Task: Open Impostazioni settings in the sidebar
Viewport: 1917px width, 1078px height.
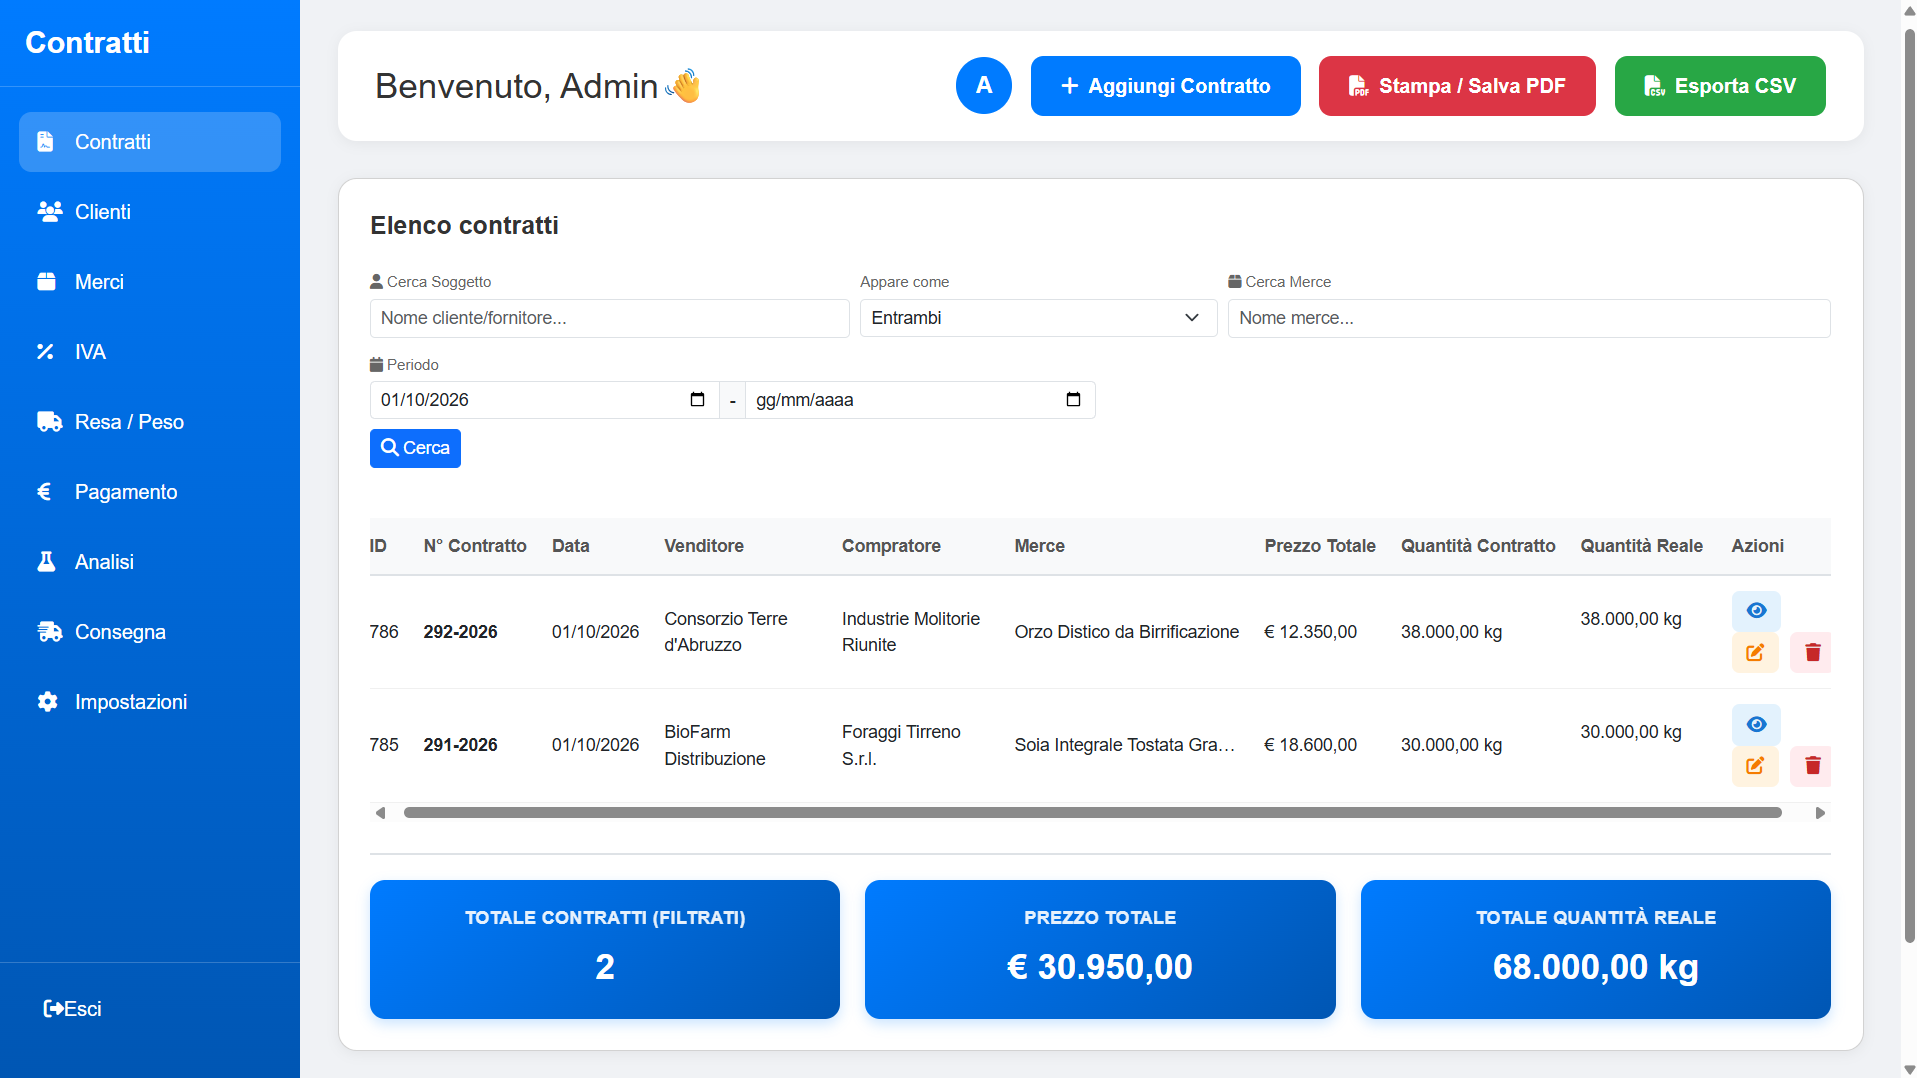Action: [x=150, y=702]
